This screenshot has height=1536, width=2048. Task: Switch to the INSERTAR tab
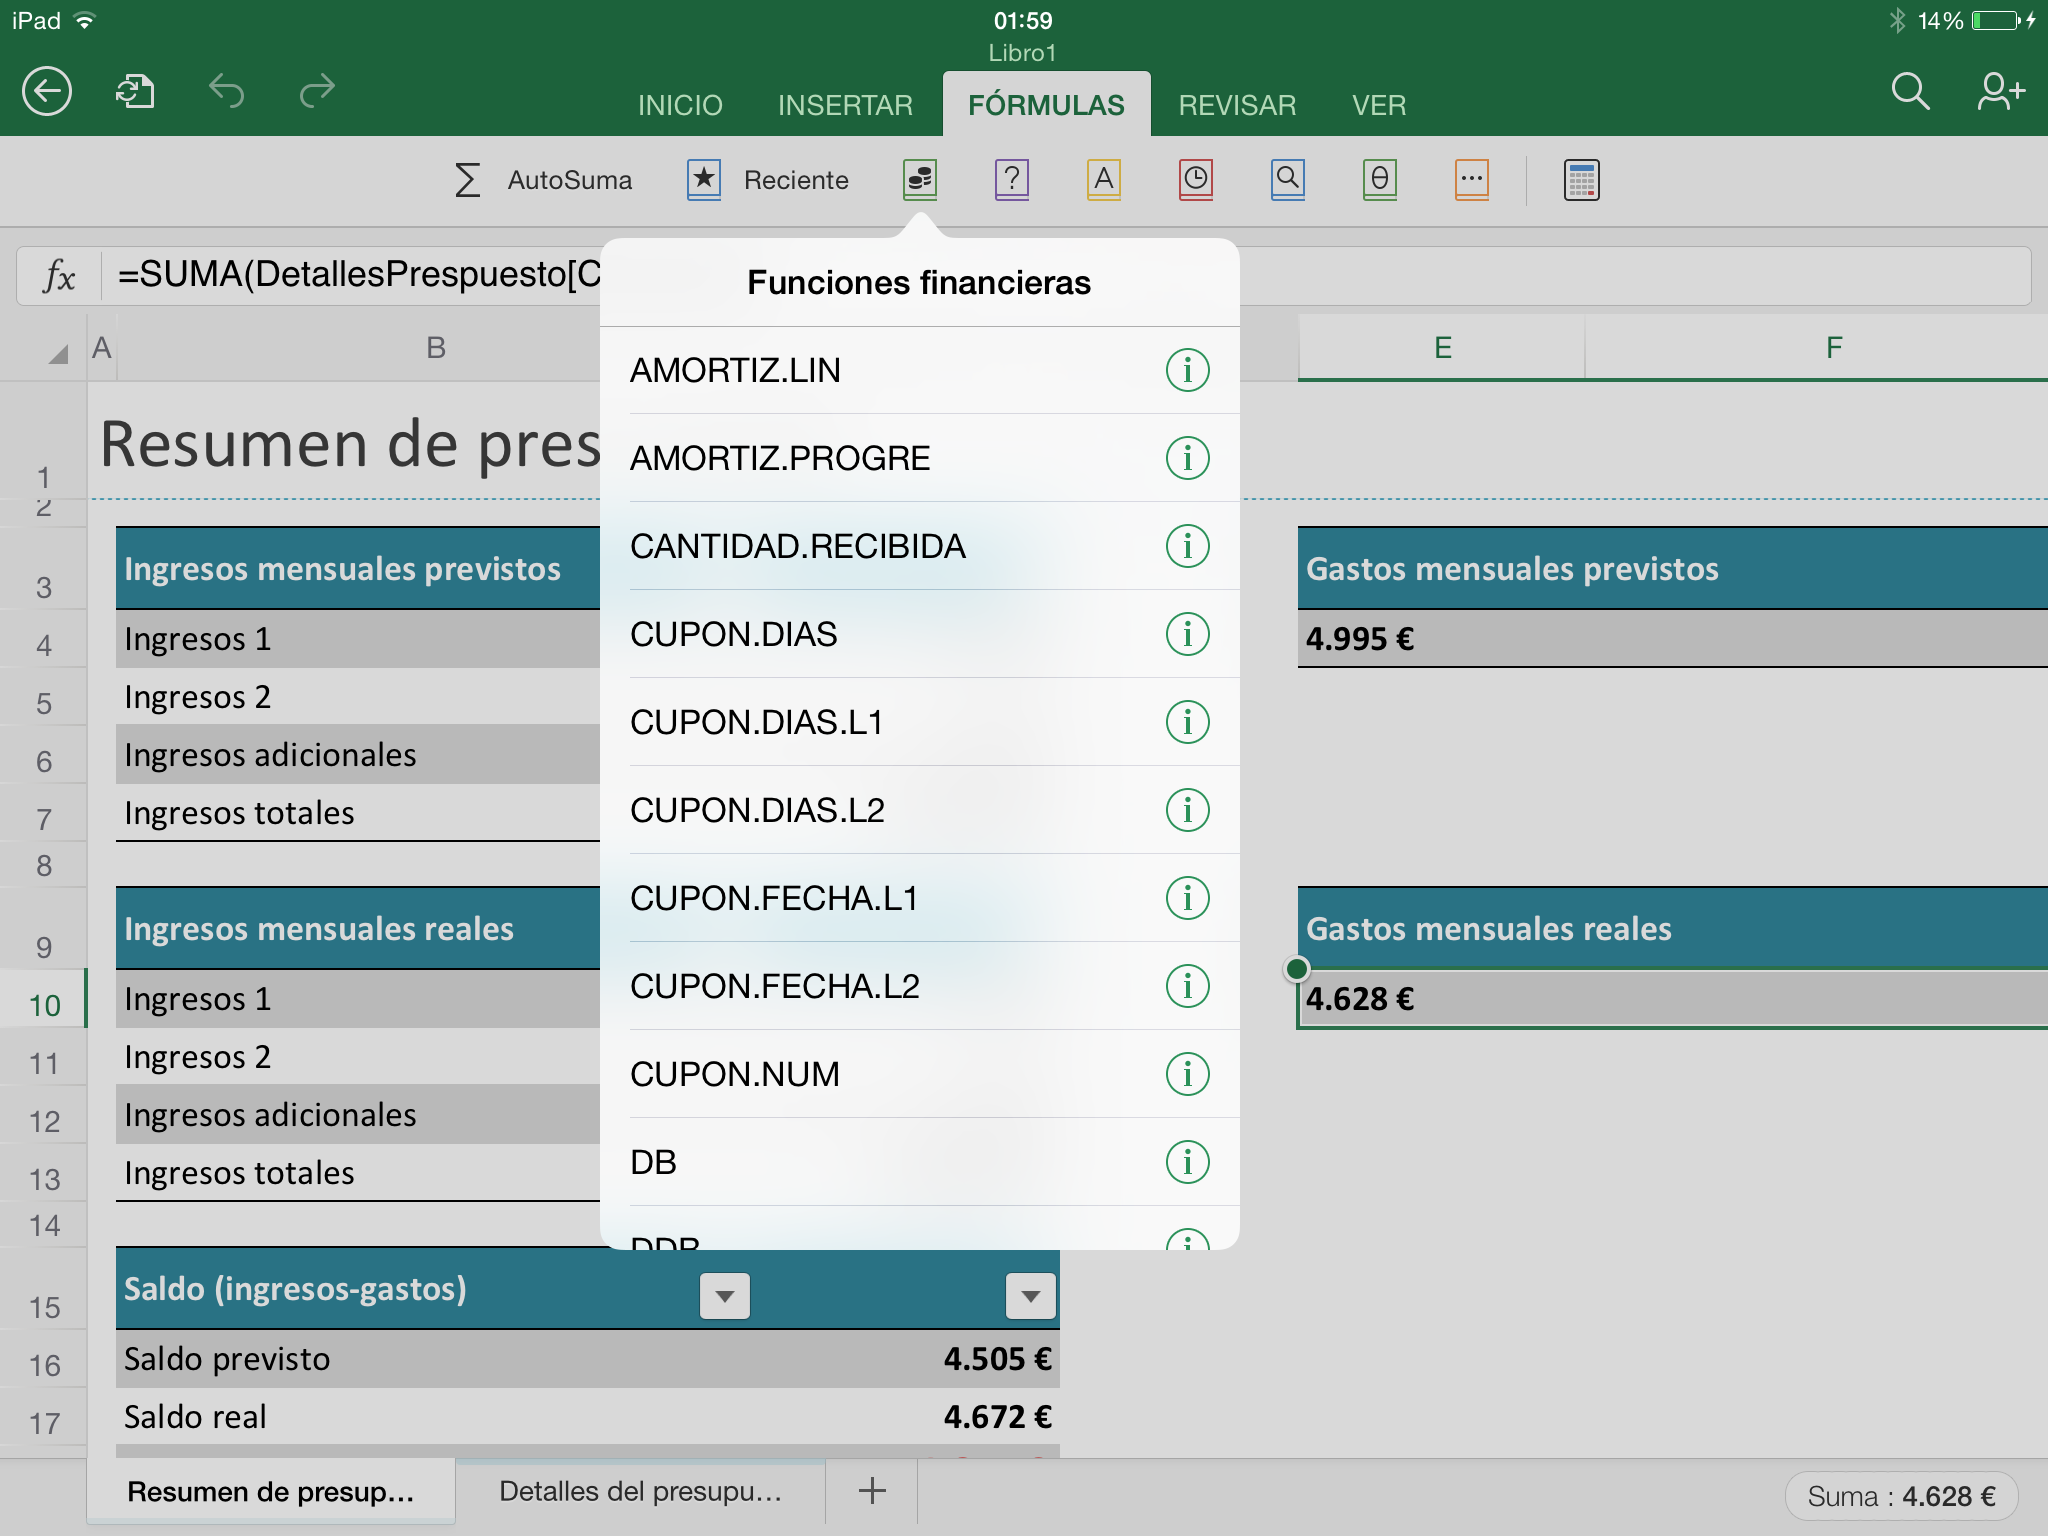(x=845, y=105)
